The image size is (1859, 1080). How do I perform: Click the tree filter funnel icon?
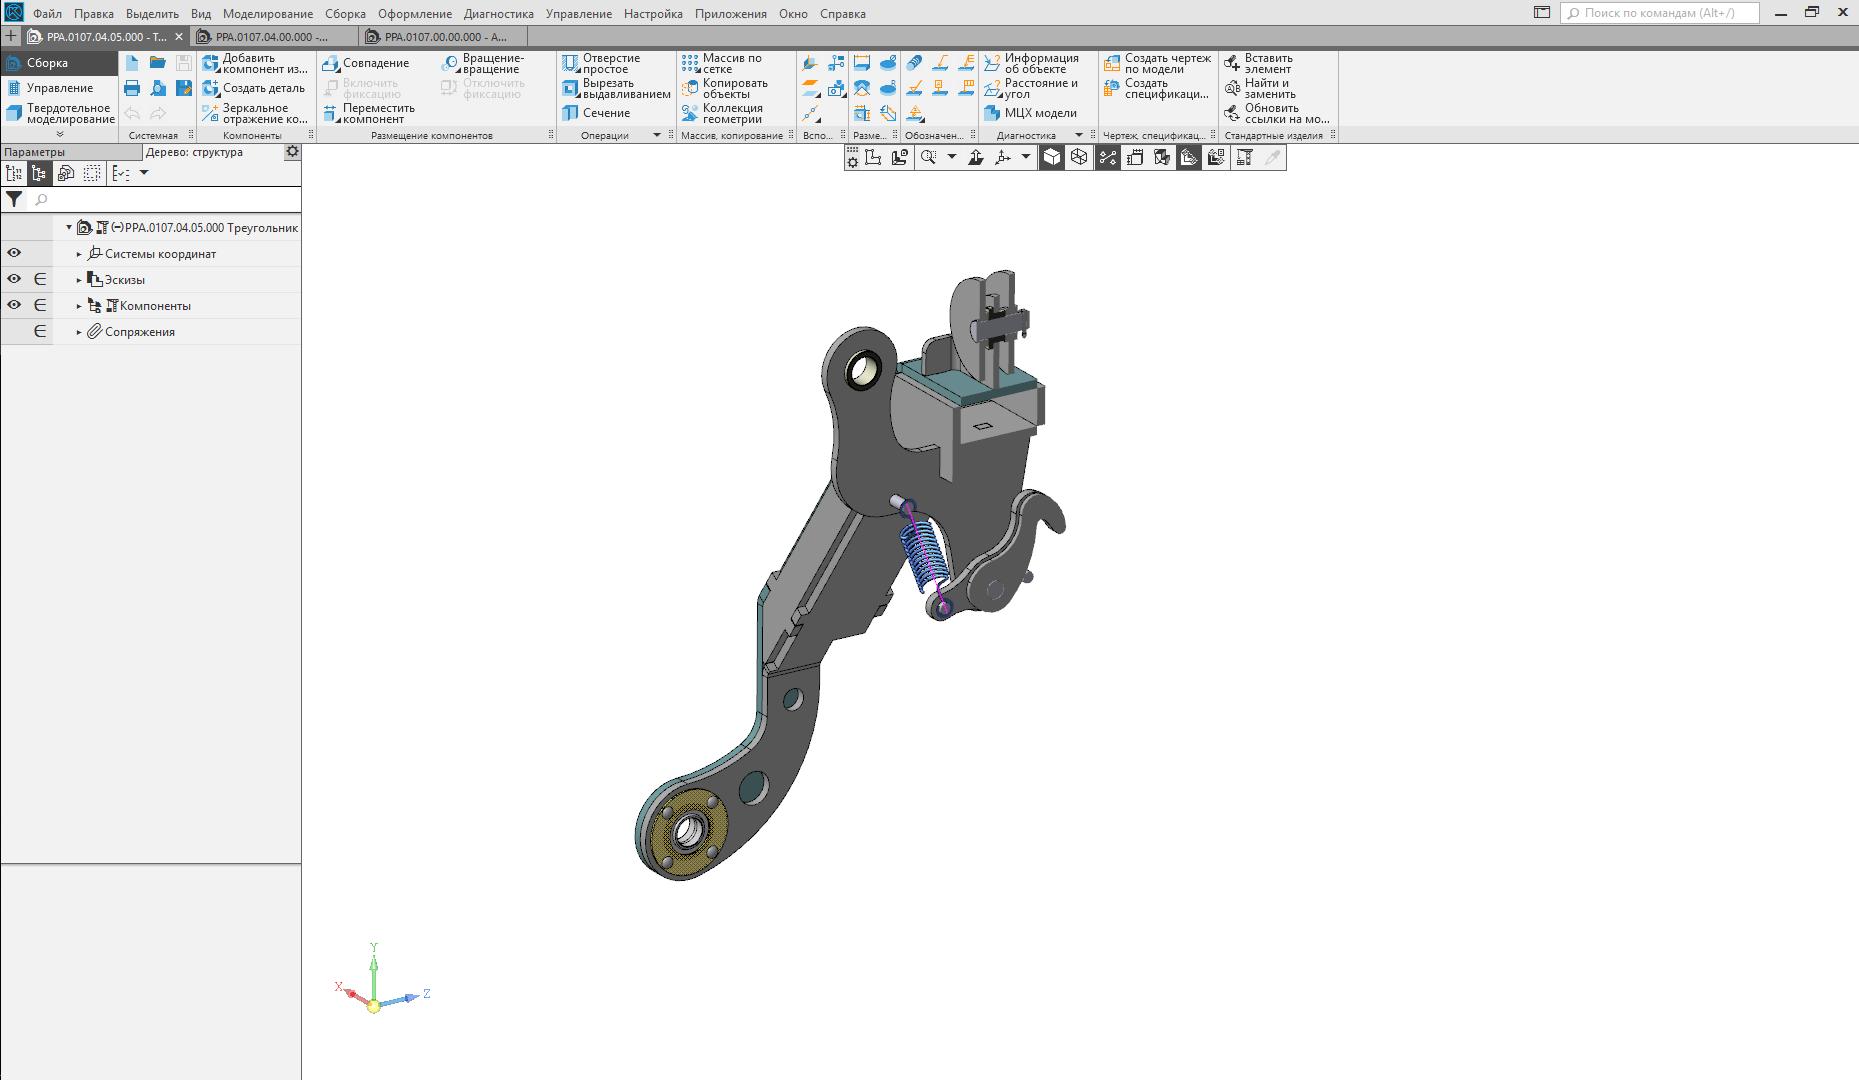[x=14, y=199]
